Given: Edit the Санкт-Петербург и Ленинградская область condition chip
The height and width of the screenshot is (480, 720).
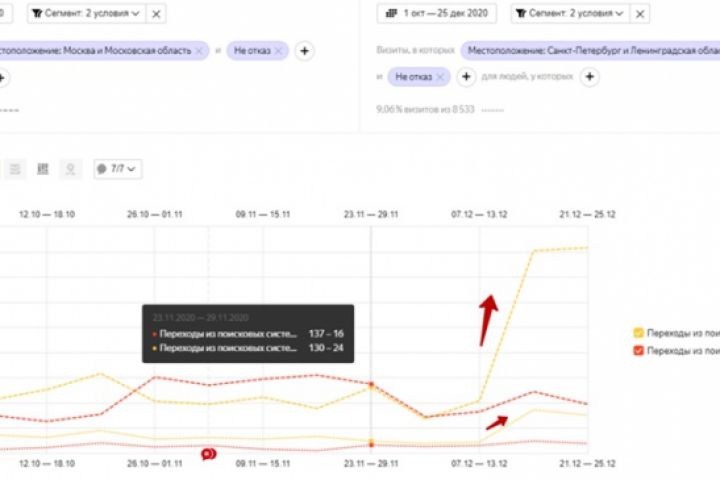Looking at the screenshot, I should pos(592,51).
